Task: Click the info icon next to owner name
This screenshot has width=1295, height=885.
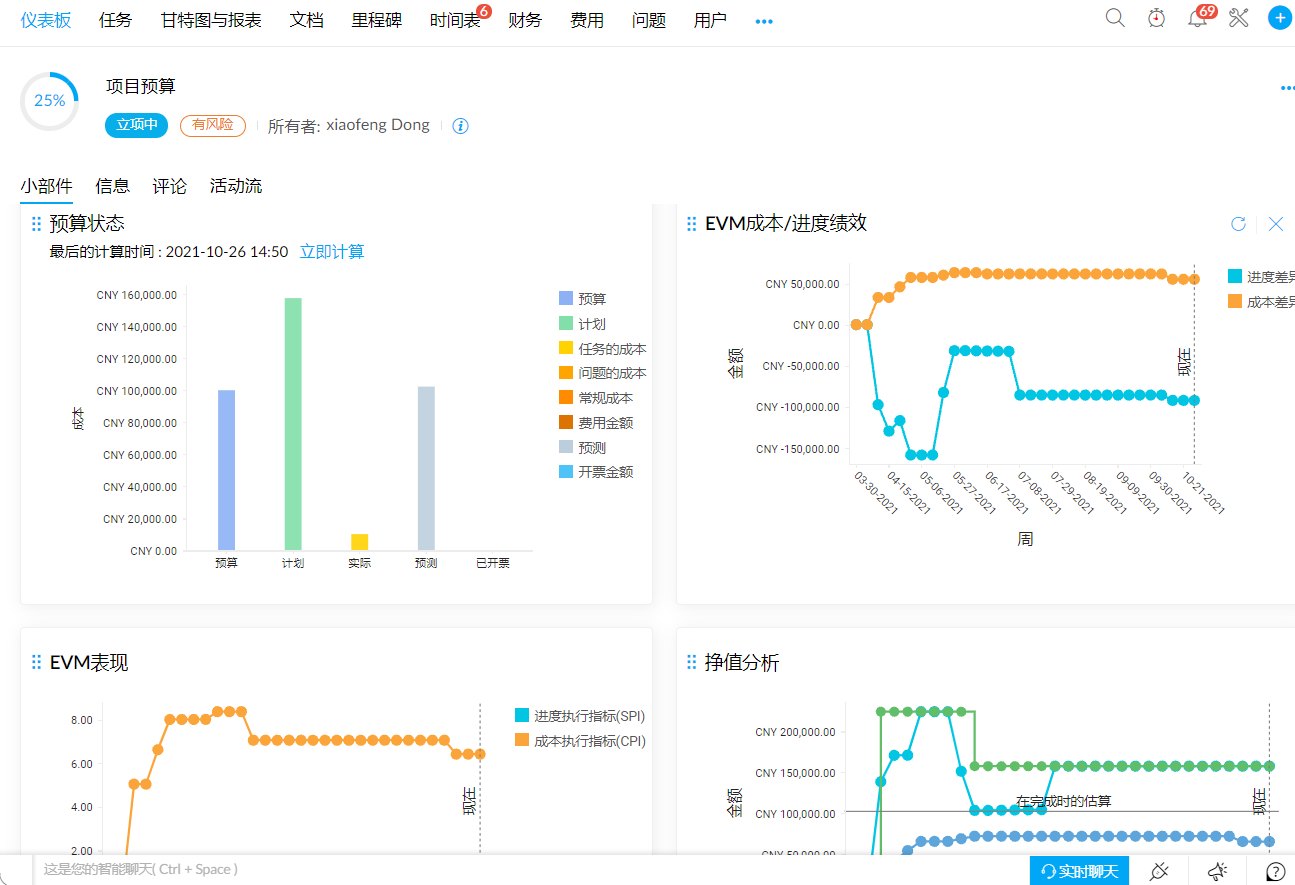Action: 459,125
